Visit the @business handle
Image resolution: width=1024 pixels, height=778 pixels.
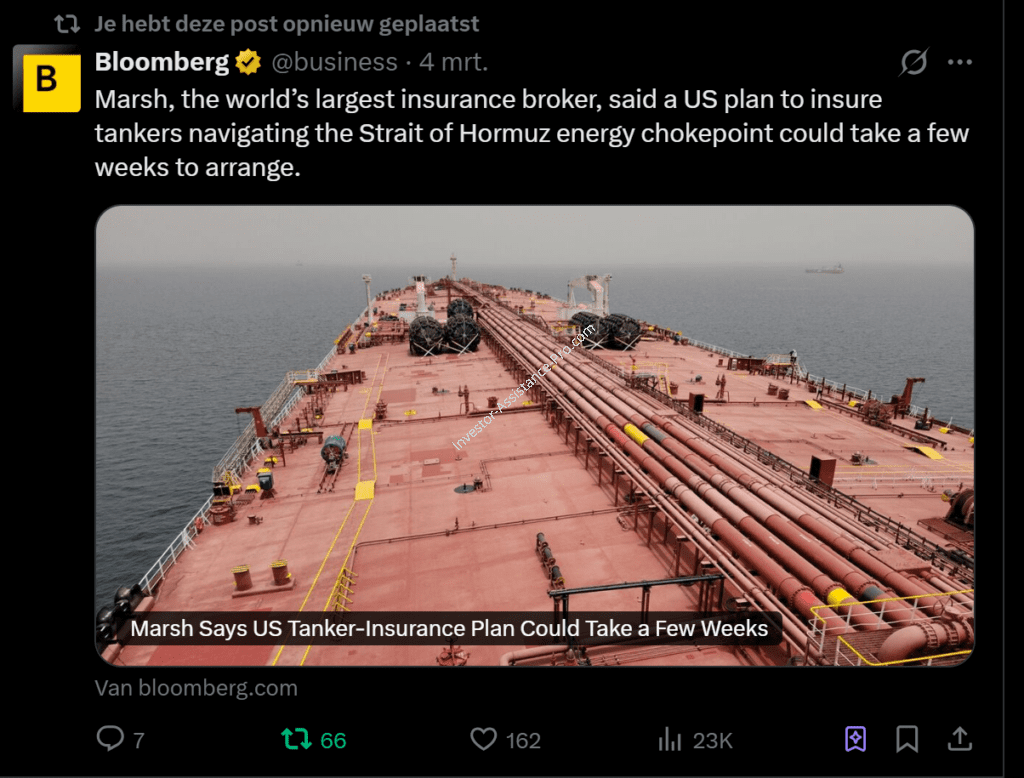[334, 63]
